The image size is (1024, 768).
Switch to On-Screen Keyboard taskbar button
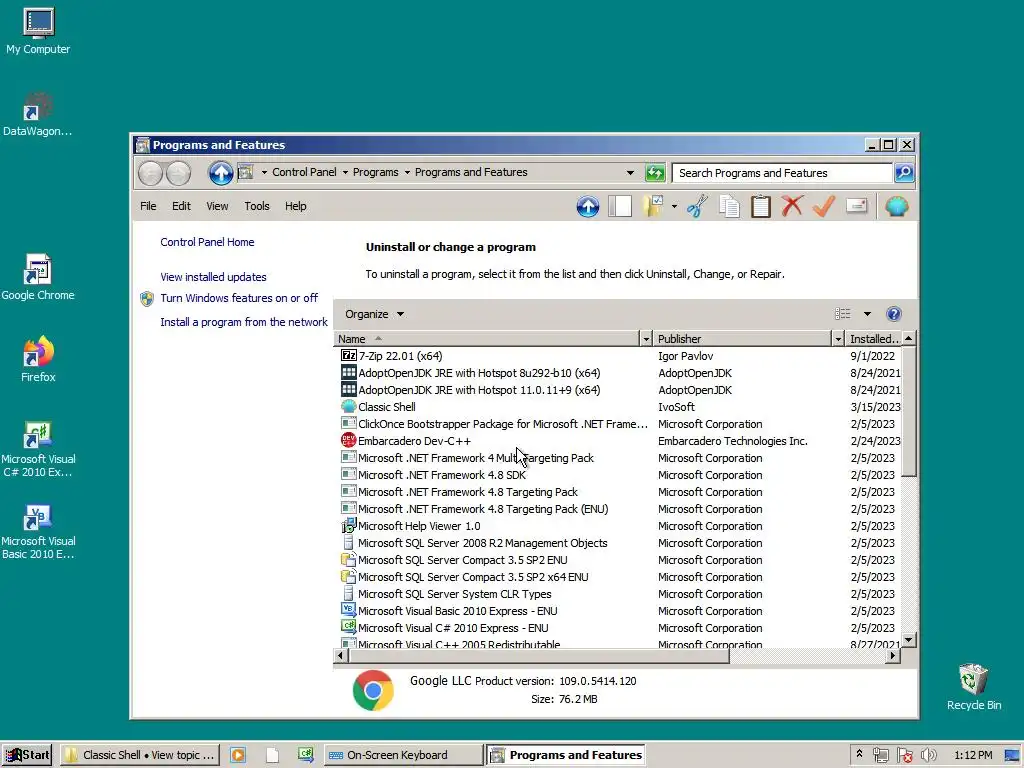coord(404,755)
